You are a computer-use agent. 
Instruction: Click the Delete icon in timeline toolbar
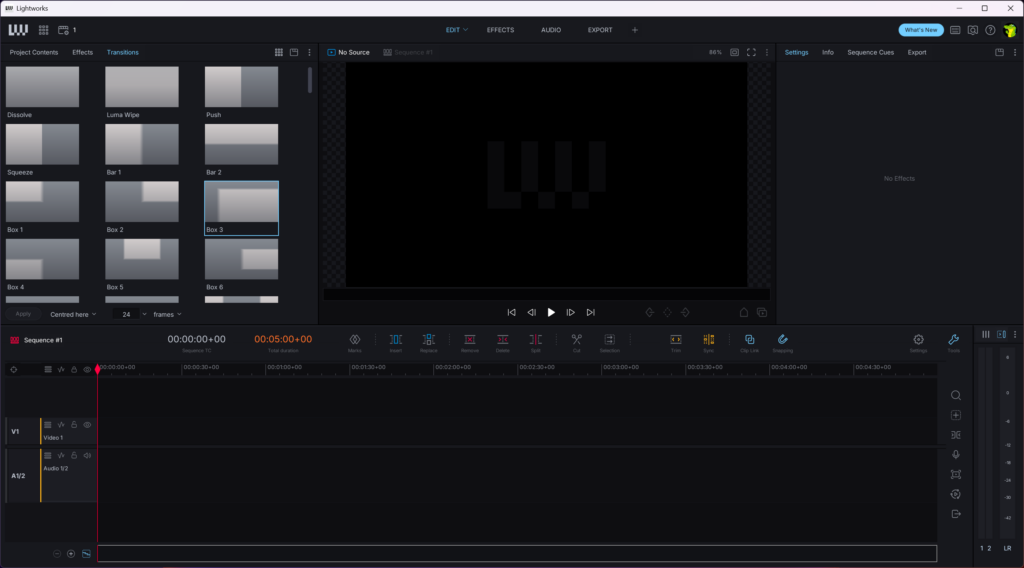point(502,339)
